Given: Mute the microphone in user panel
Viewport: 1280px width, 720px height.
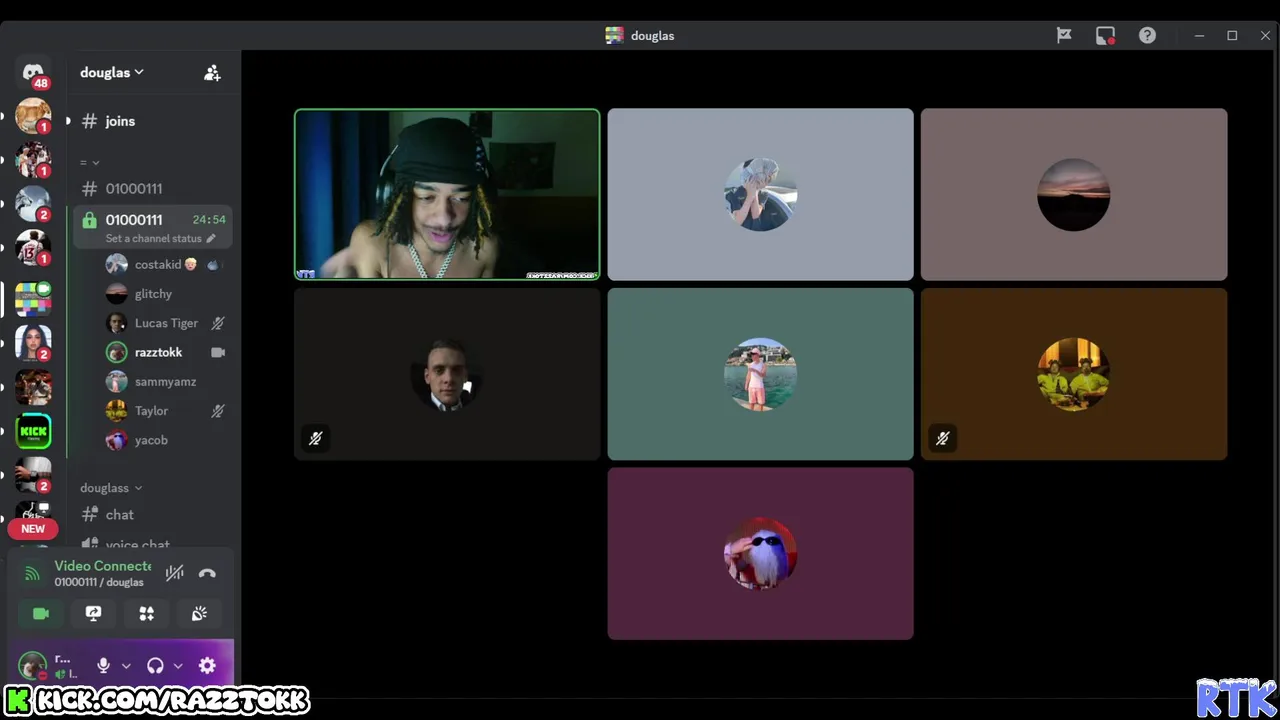Looking at the screenshot, I should 103,665.
